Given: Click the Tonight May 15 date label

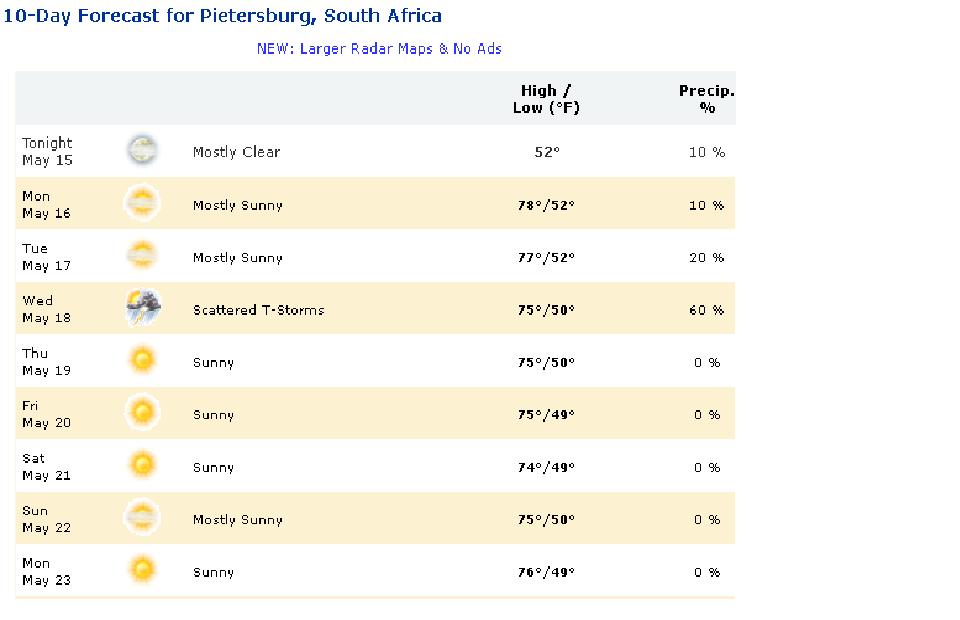Looking at the screenshot, I should click(x=47, y=152).
